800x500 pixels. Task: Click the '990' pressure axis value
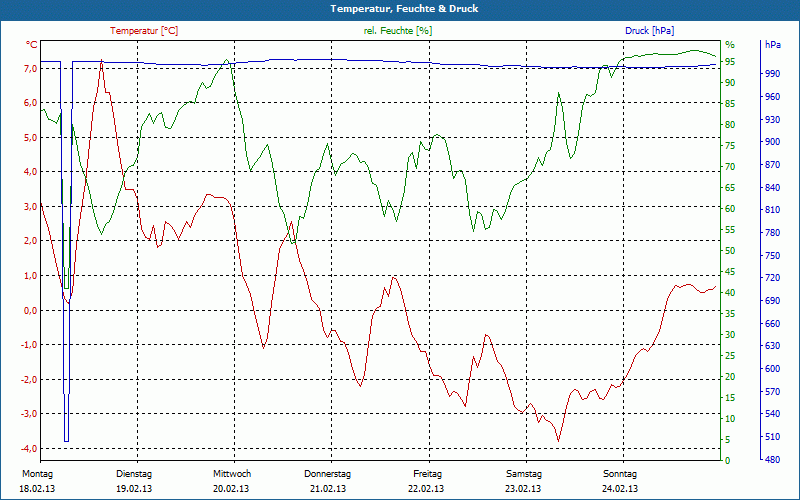pyautogui.click(x=772, y=73)
